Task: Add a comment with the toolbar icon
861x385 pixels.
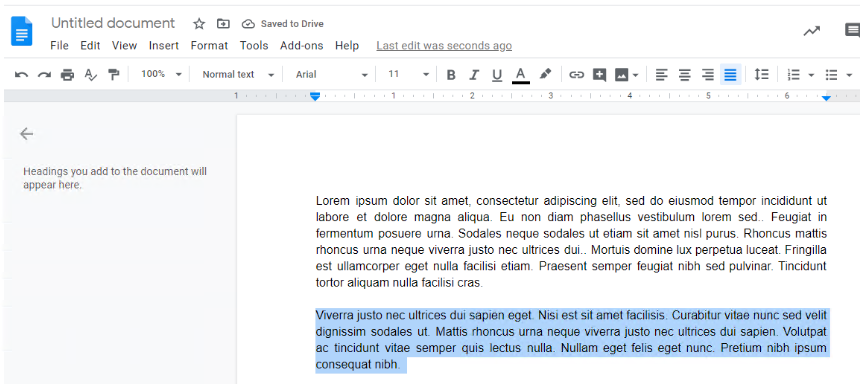Action: pos(599,75)
